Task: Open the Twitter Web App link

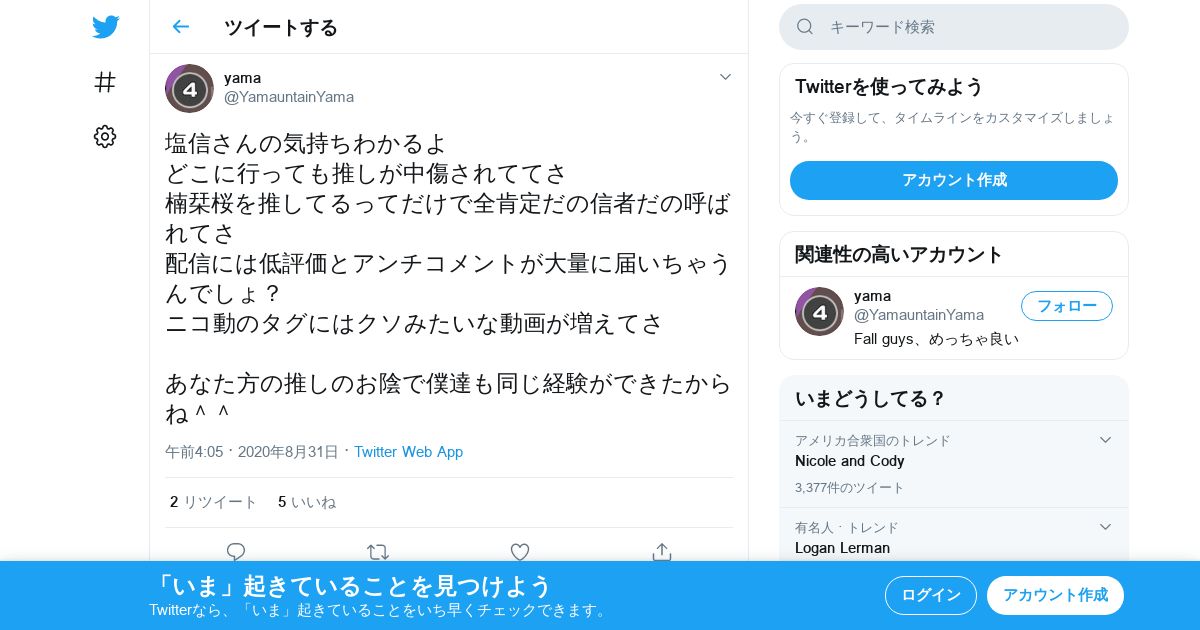Action: click(x=408, y=452)
